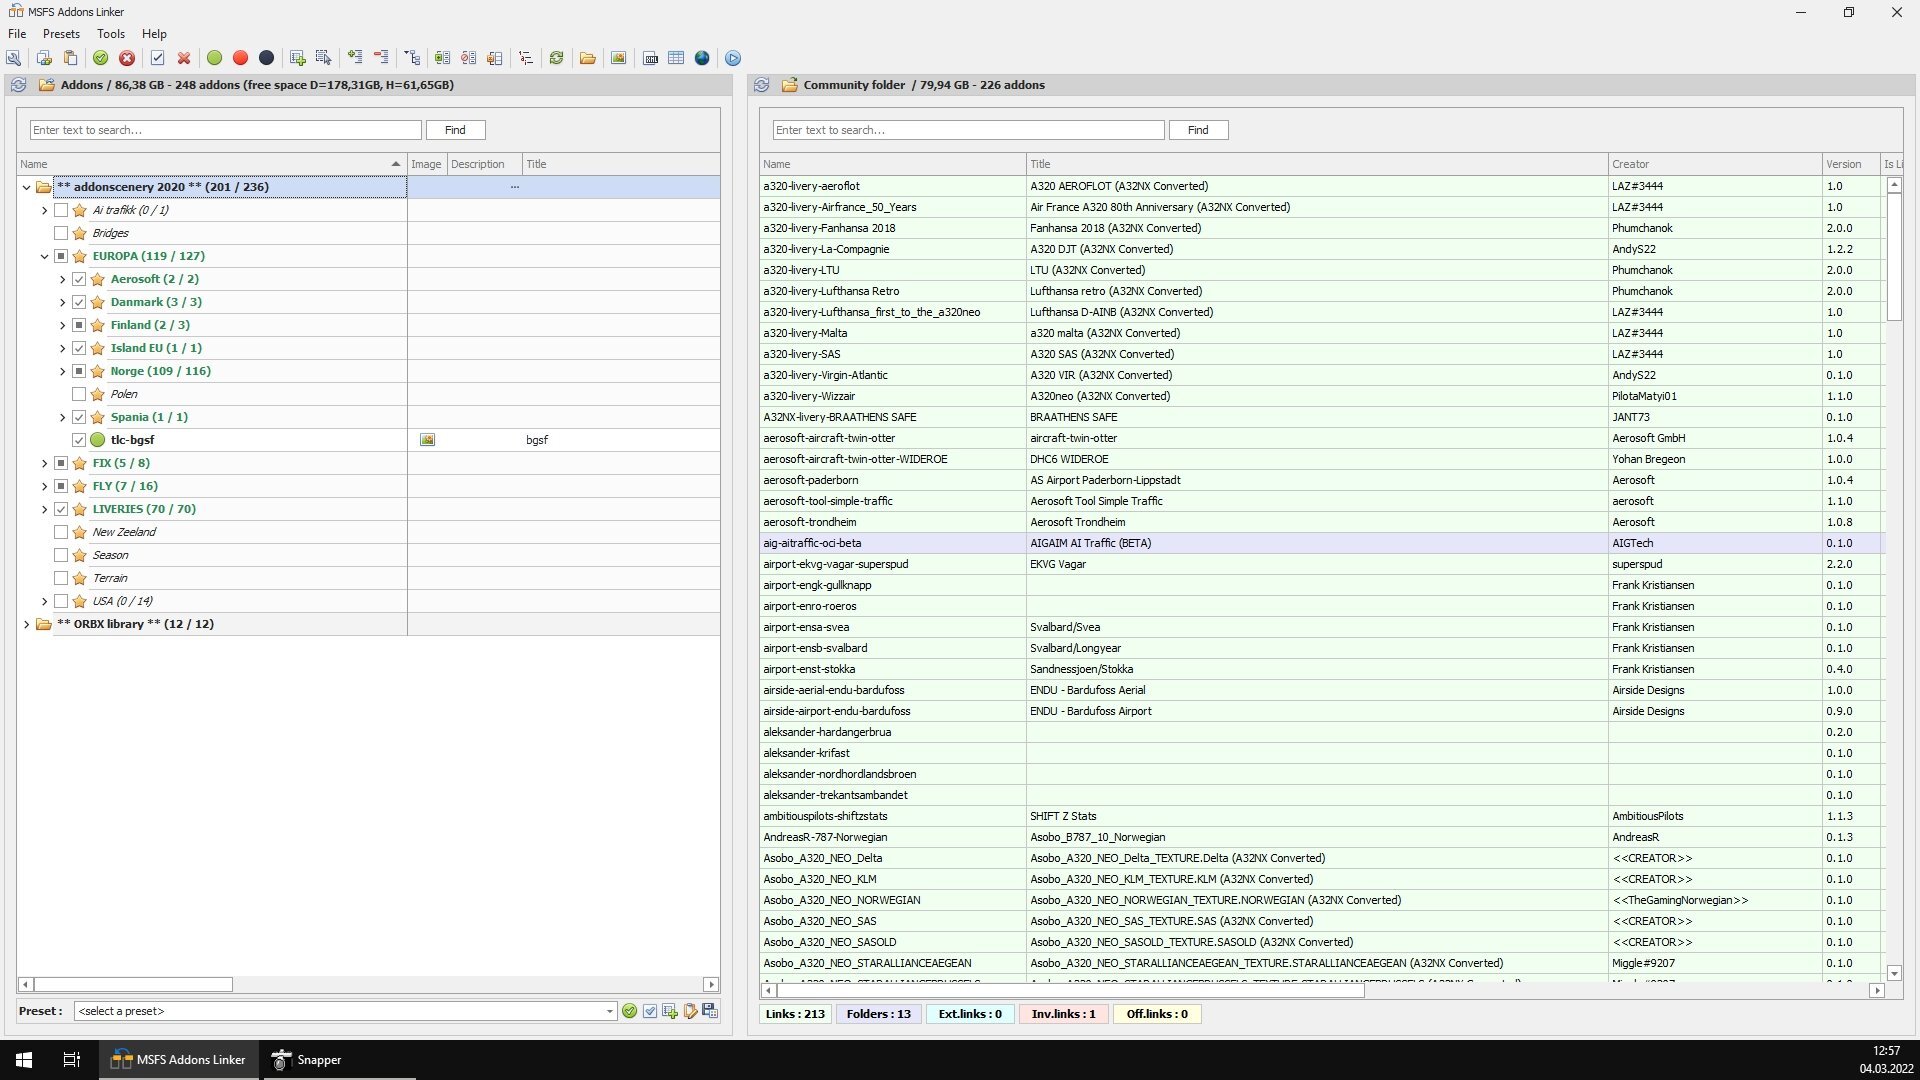Toggle the Danmark (3 / 3) checkbox

coord(79,302)
